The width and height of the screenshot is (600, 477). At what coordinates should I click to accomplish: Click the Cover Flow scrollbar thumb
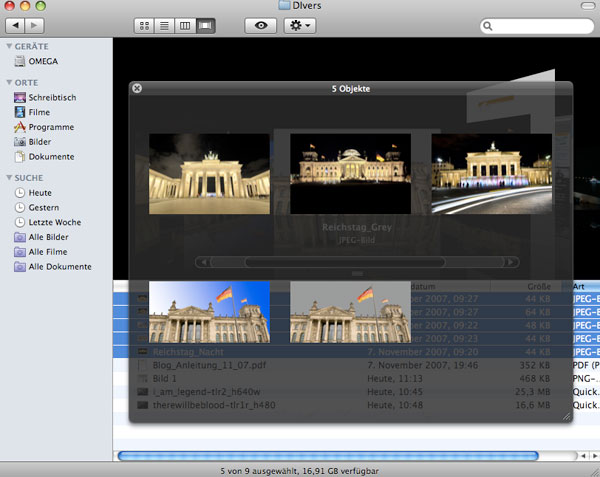pyautogui.click(x=345, y=262)
